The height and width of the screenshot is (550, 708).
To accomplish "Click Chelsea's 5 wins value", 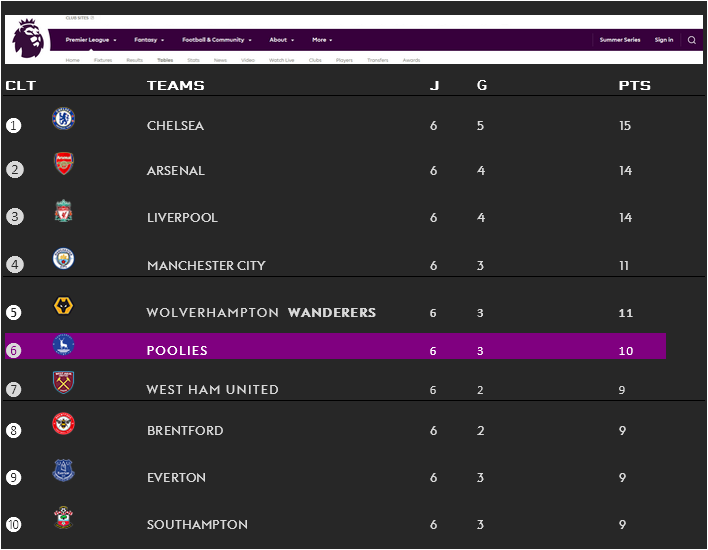I will (480, 126).
